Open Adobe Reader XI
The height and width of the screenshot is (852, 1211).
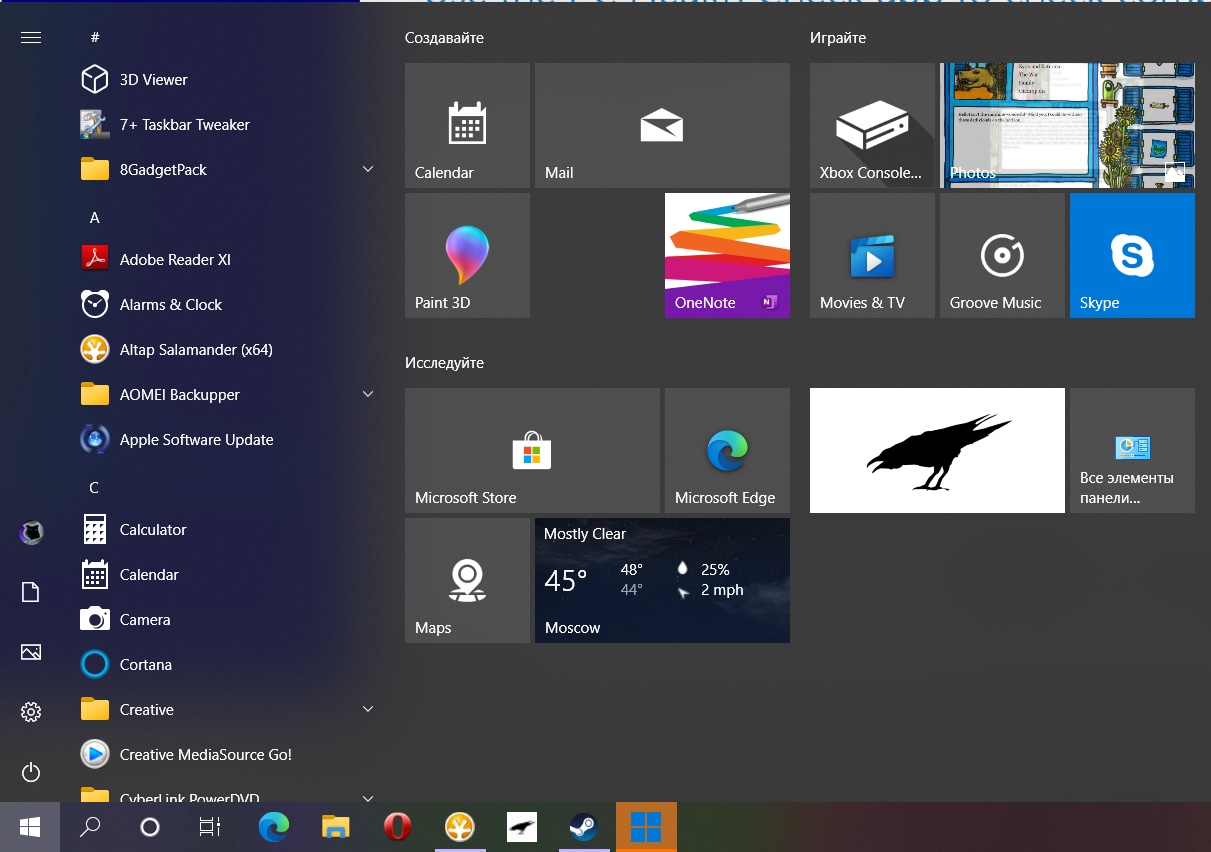[x=228, y=260]
